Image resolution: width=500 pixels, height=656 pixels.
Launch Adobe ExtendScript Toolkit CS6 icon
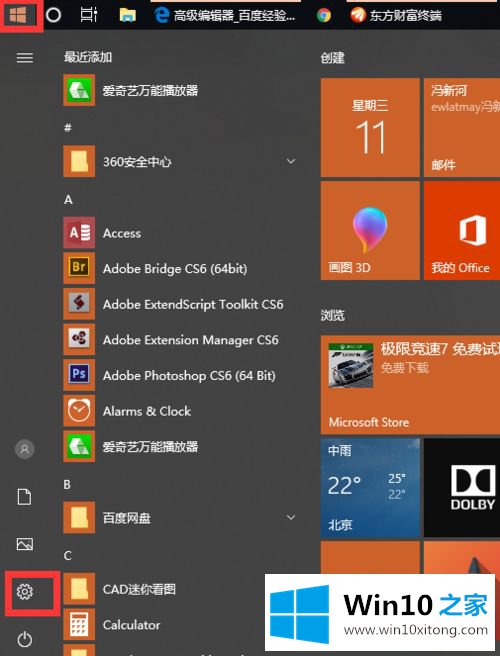79,304
